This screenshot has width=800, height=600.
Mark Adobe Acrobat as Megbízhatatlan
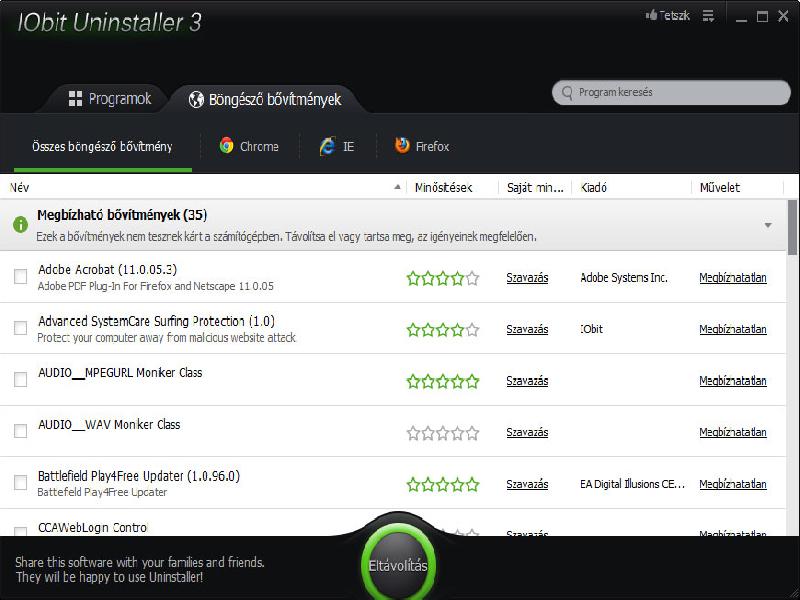tap(733, 278)
